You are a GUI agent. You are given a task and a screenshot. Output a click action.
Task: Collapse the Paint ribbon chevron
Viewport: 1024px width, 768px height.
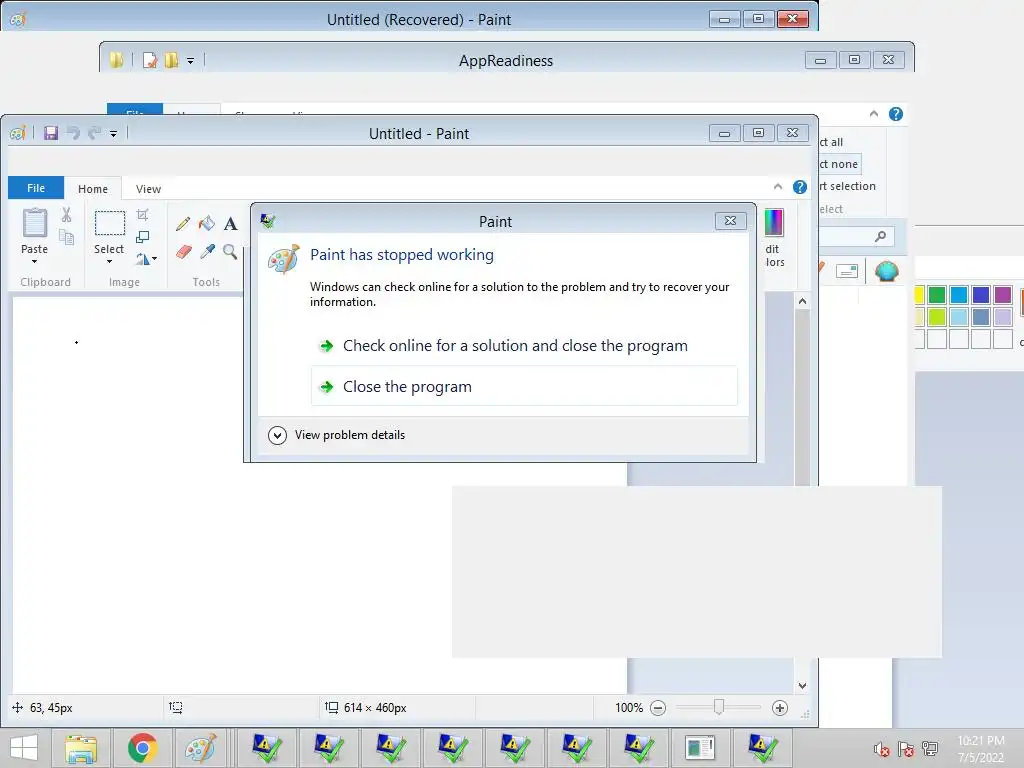pyautogui.click(x=778, y=187)
